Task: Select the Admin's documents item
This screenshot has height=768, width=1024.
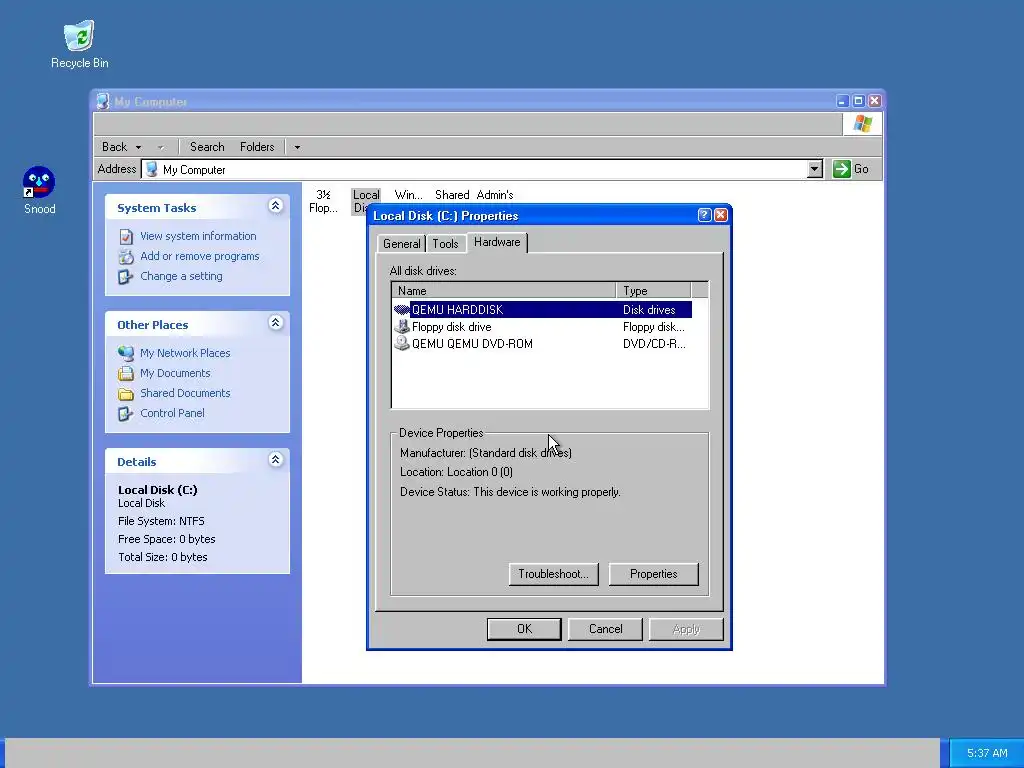Action: pos(494,195)
